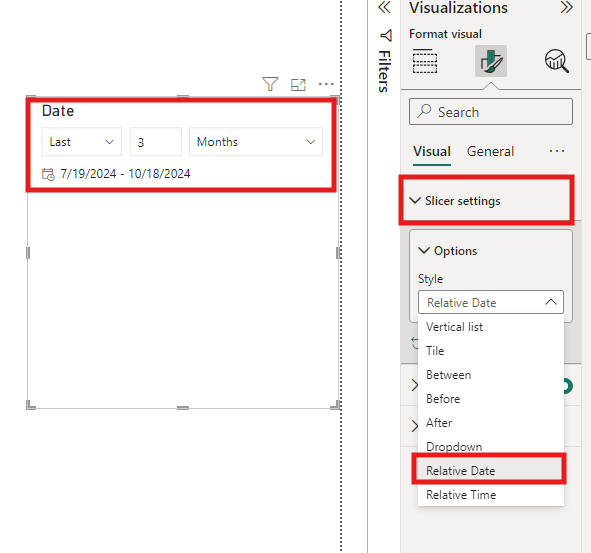Click the Filters pane vertical label

coord(384,71)
